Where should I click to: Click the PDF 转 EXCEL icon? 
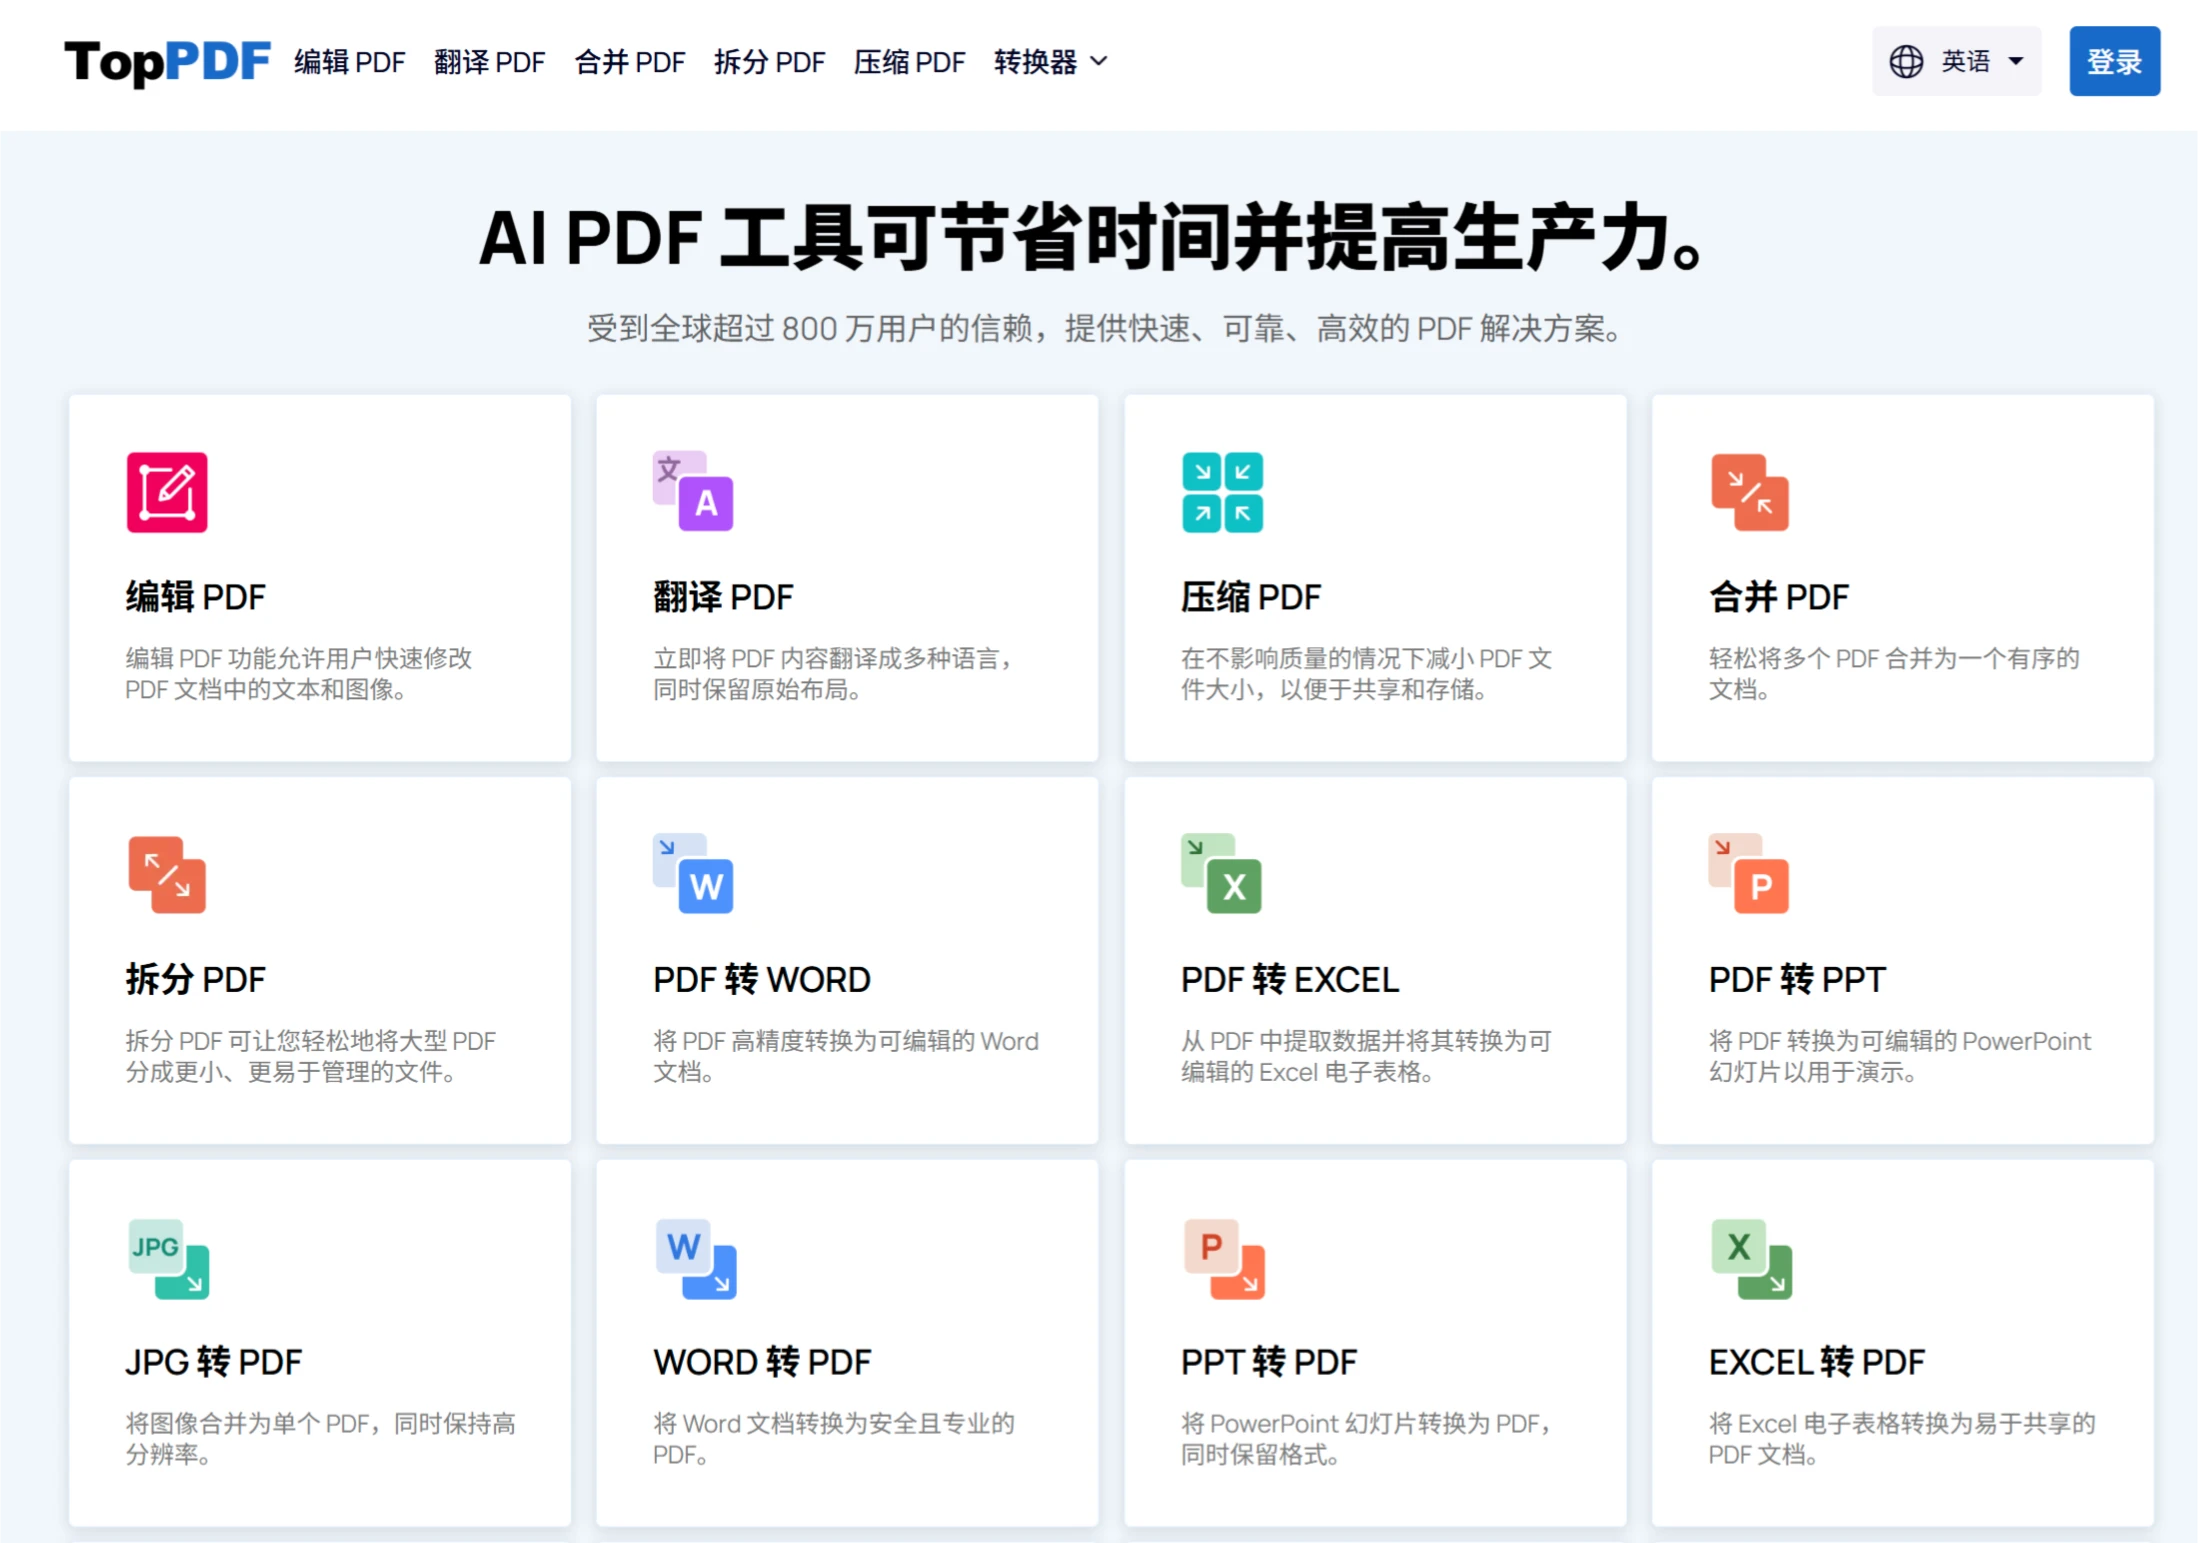coord(1222,873)
